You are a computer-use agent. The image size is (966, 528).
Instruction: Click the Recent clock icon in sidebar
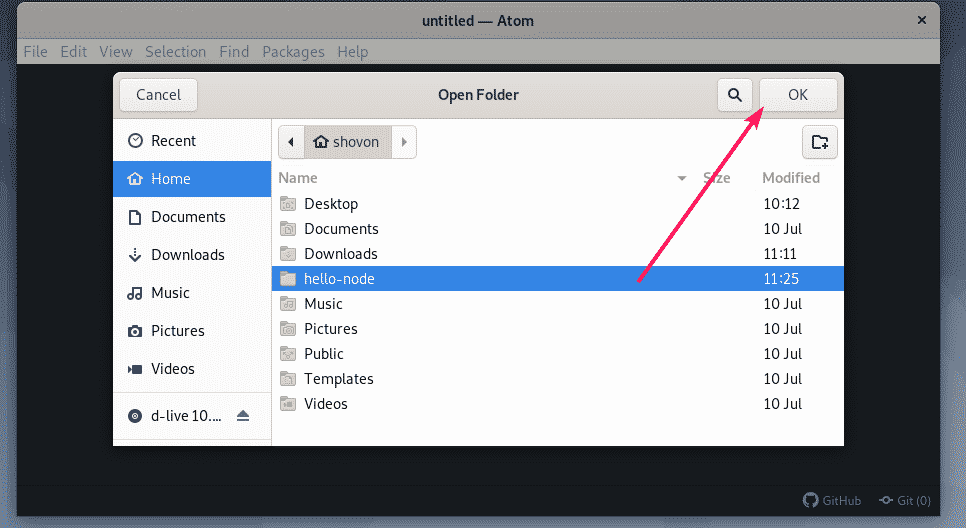coord(135,140)
